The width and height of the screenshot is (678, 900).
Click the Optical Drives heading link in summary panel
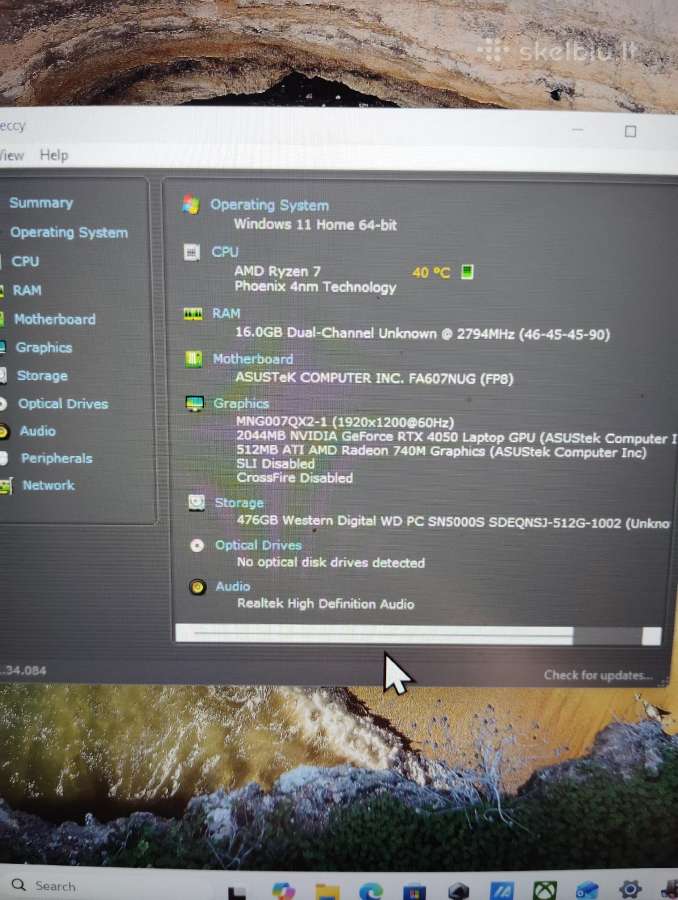(x=258, y=545)
